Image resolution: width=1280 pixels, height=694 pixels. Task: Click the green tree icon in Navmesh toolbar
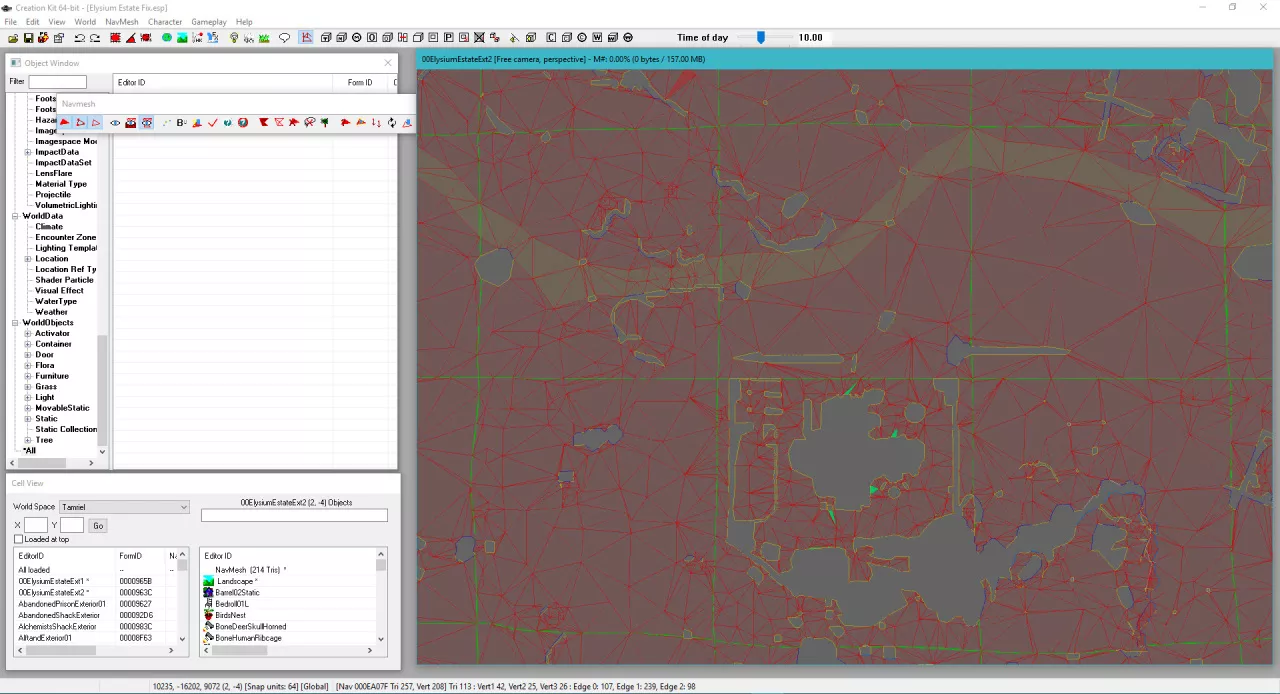(x=325, y=122)
